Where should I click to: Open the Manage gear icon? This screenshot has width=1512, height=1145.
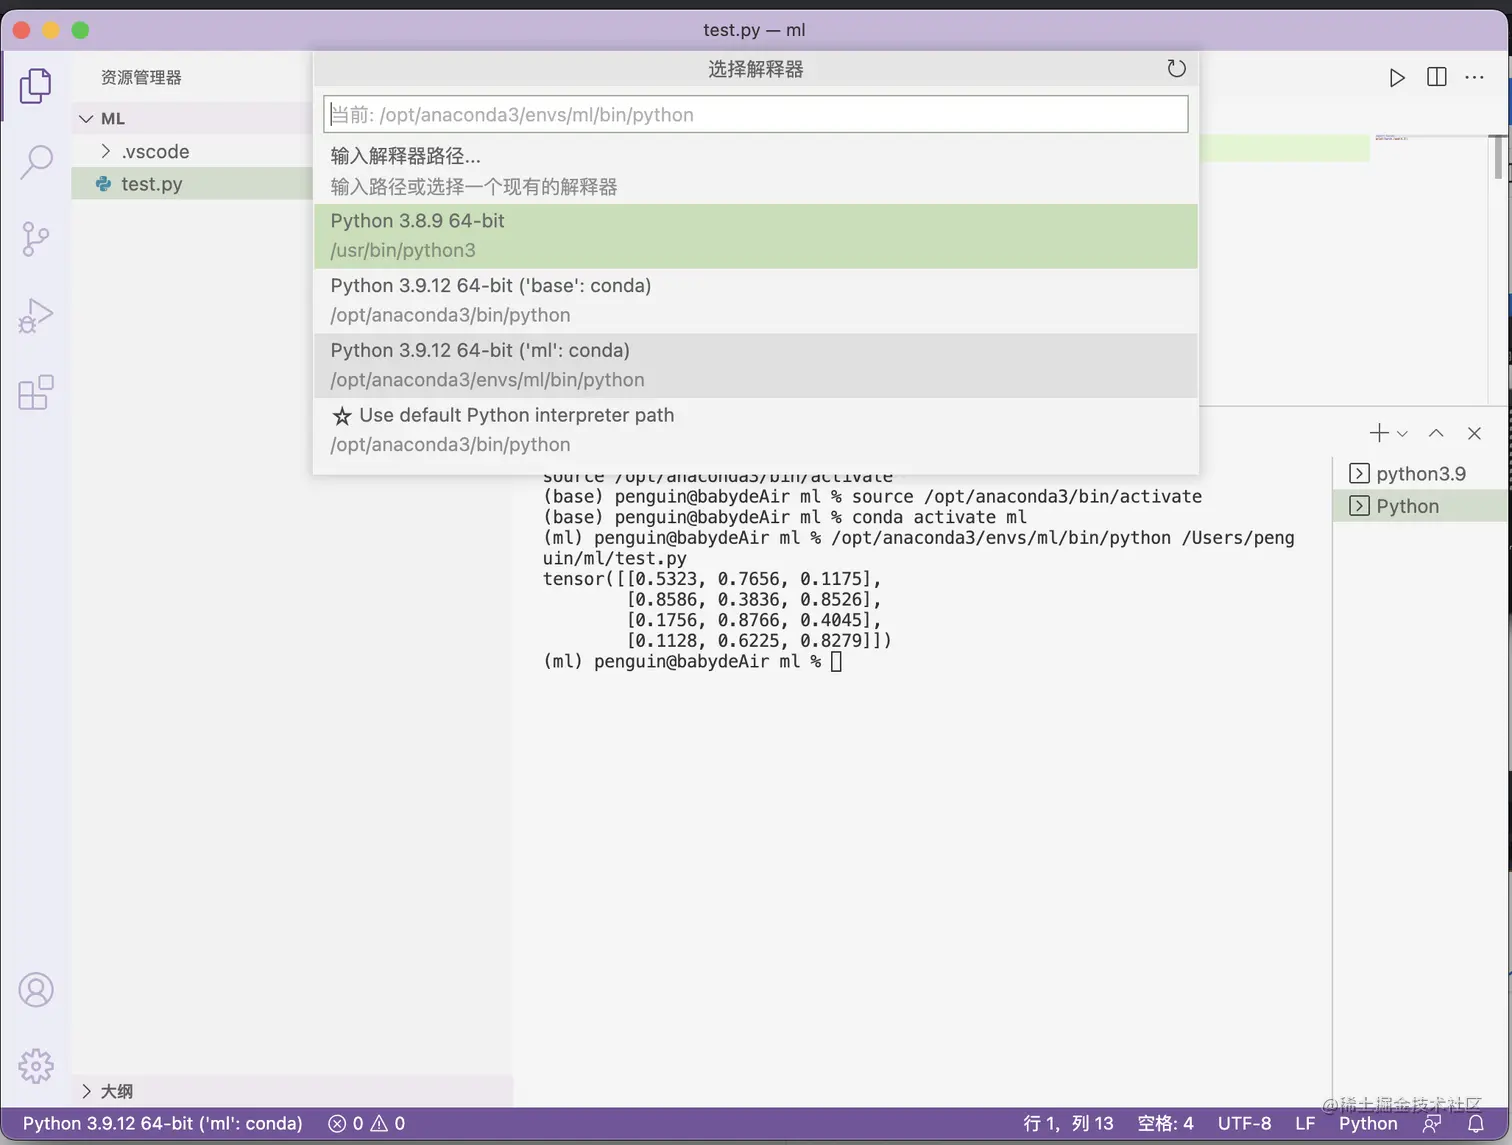point(36,1066)
